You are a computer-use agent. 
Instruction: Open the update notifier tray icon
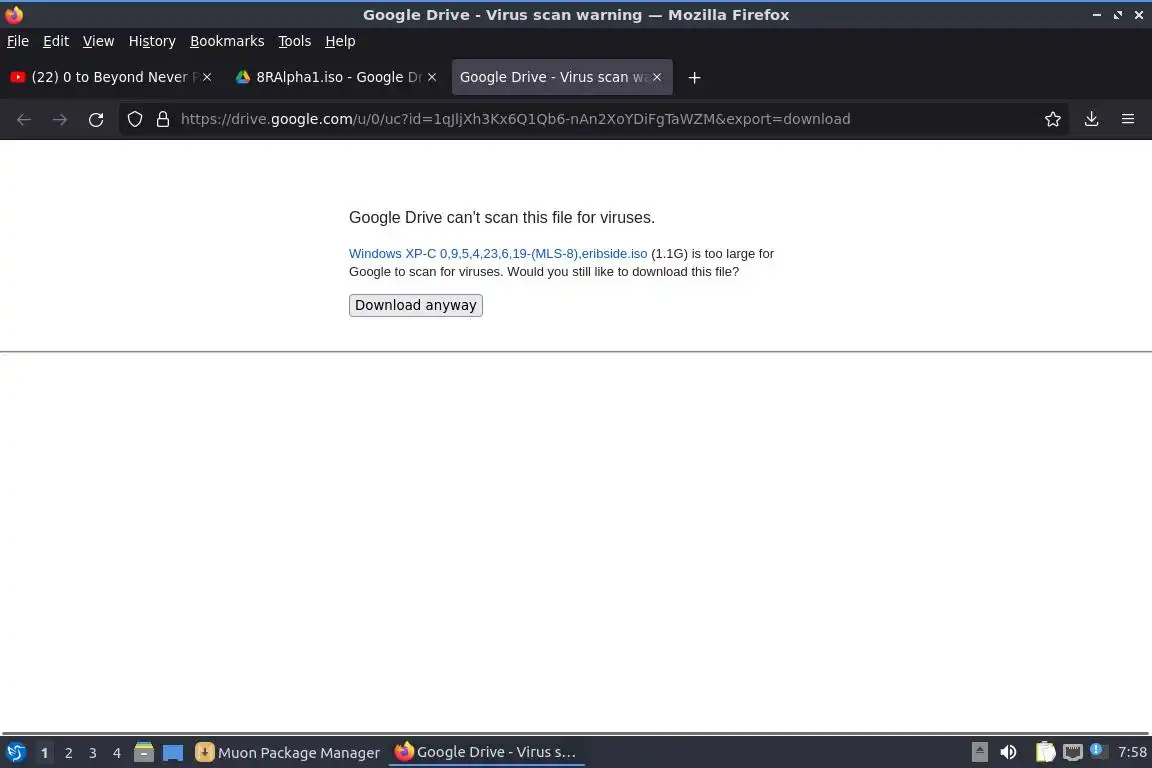1097,750
